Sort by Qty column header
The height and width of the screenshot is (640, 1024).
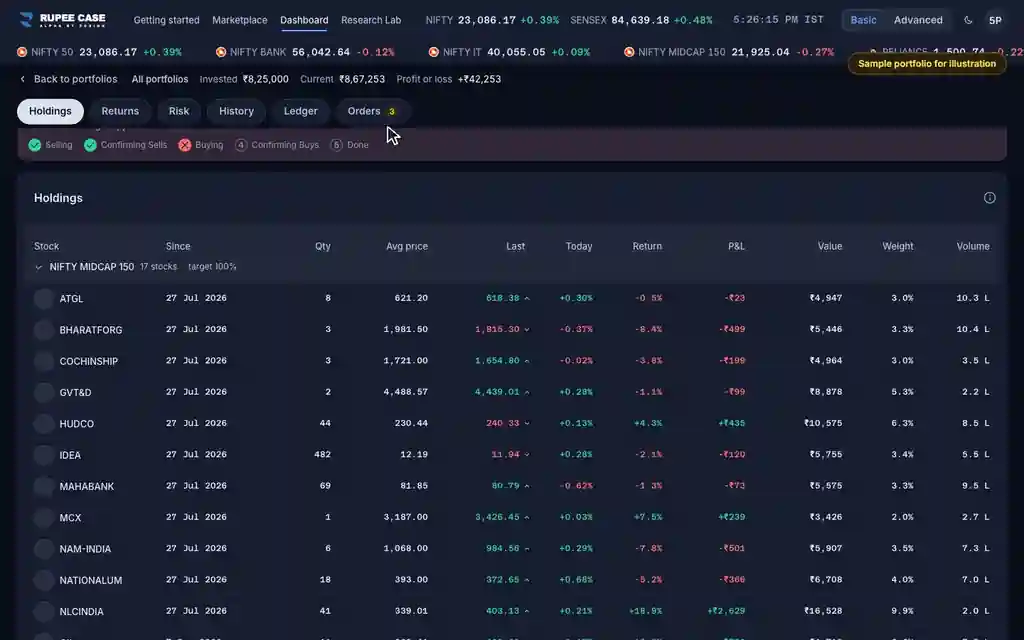click(x=323, y=246)
